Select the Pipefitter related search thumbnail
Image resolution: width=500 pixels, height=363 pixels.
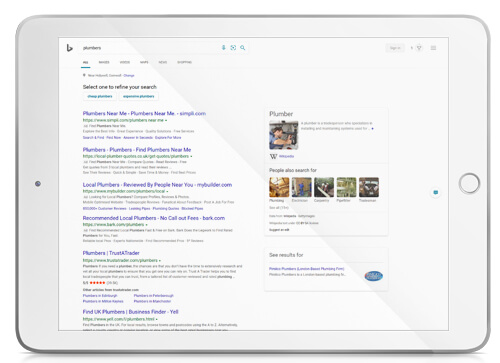click(x=346, y=187)
